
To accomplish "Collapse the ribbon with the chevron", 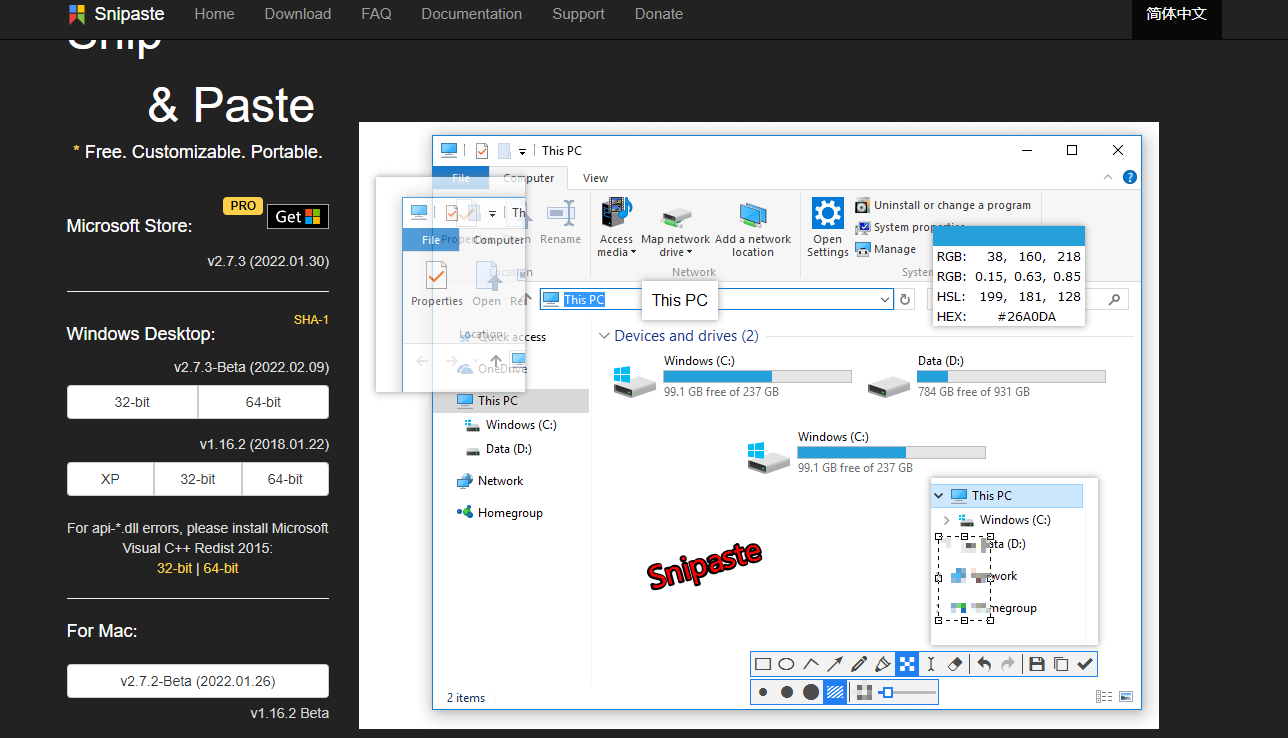I will tap(1108, 177).
